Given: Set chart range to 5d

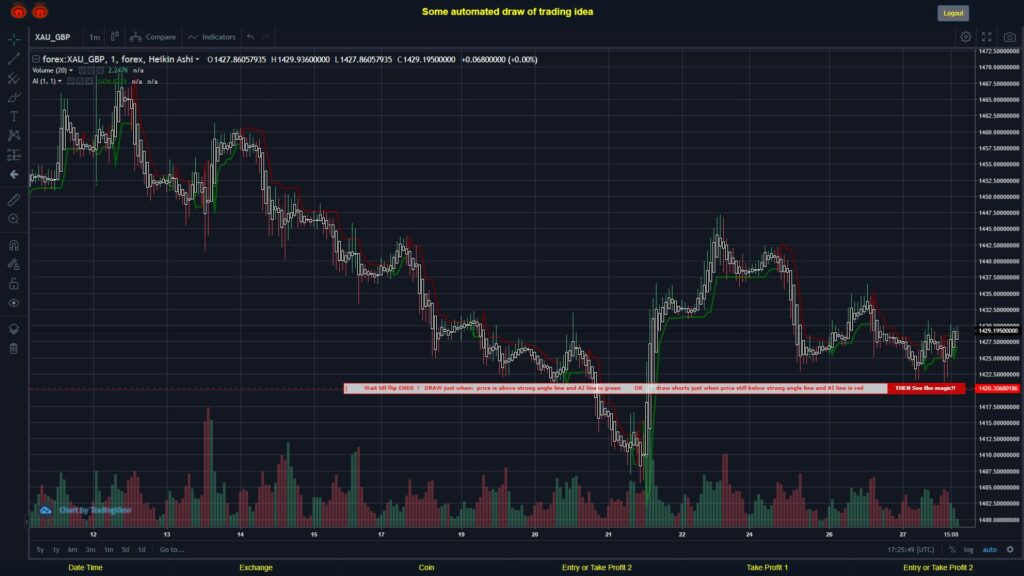Looking at the screenshot, I should [x=125, y=550].
